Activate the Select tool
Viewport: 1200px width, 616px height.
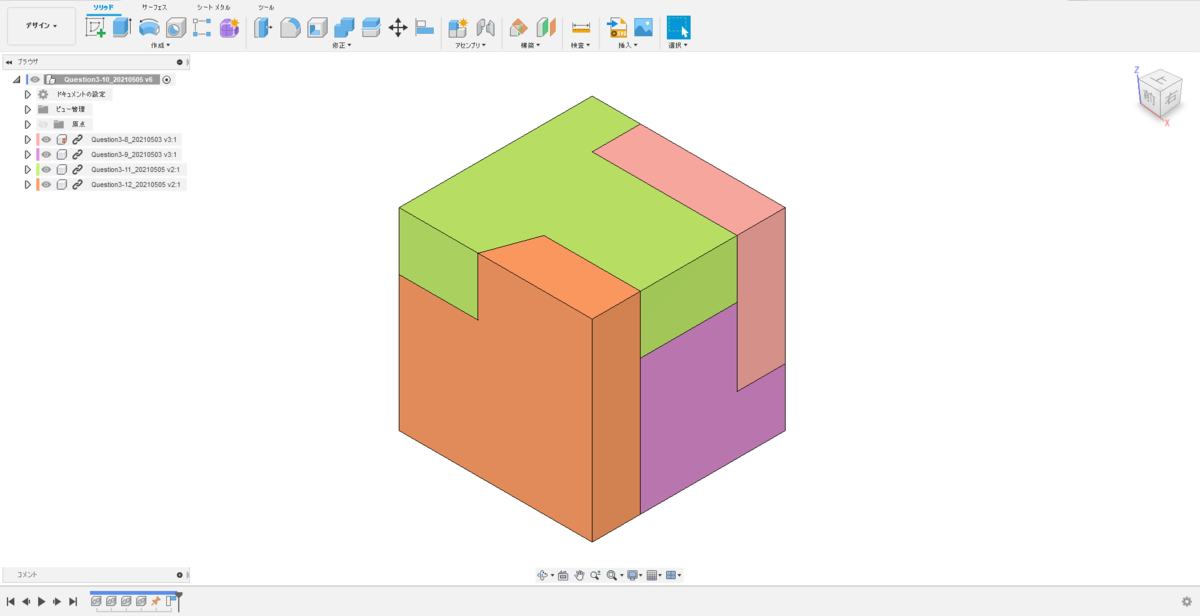point(678,28)
